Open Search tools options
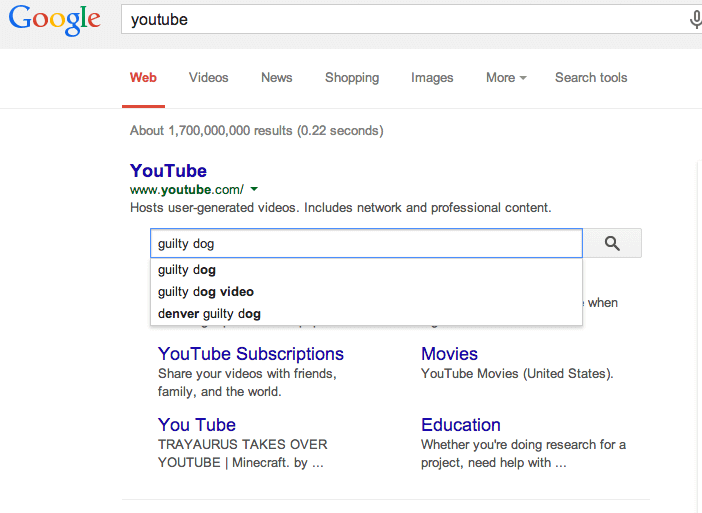Image resolution: width=702 pixels, height=513 pixels. click(591, 77)
